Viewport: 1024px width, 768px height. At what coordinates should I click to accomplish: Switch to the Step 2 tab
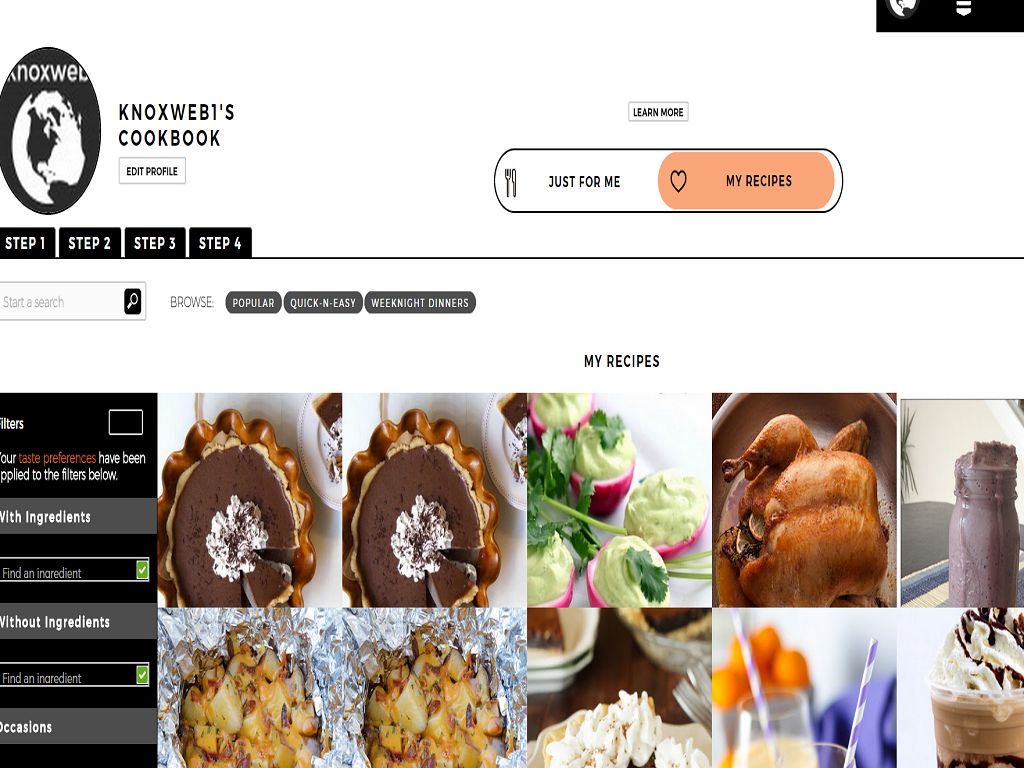(89, 243)
